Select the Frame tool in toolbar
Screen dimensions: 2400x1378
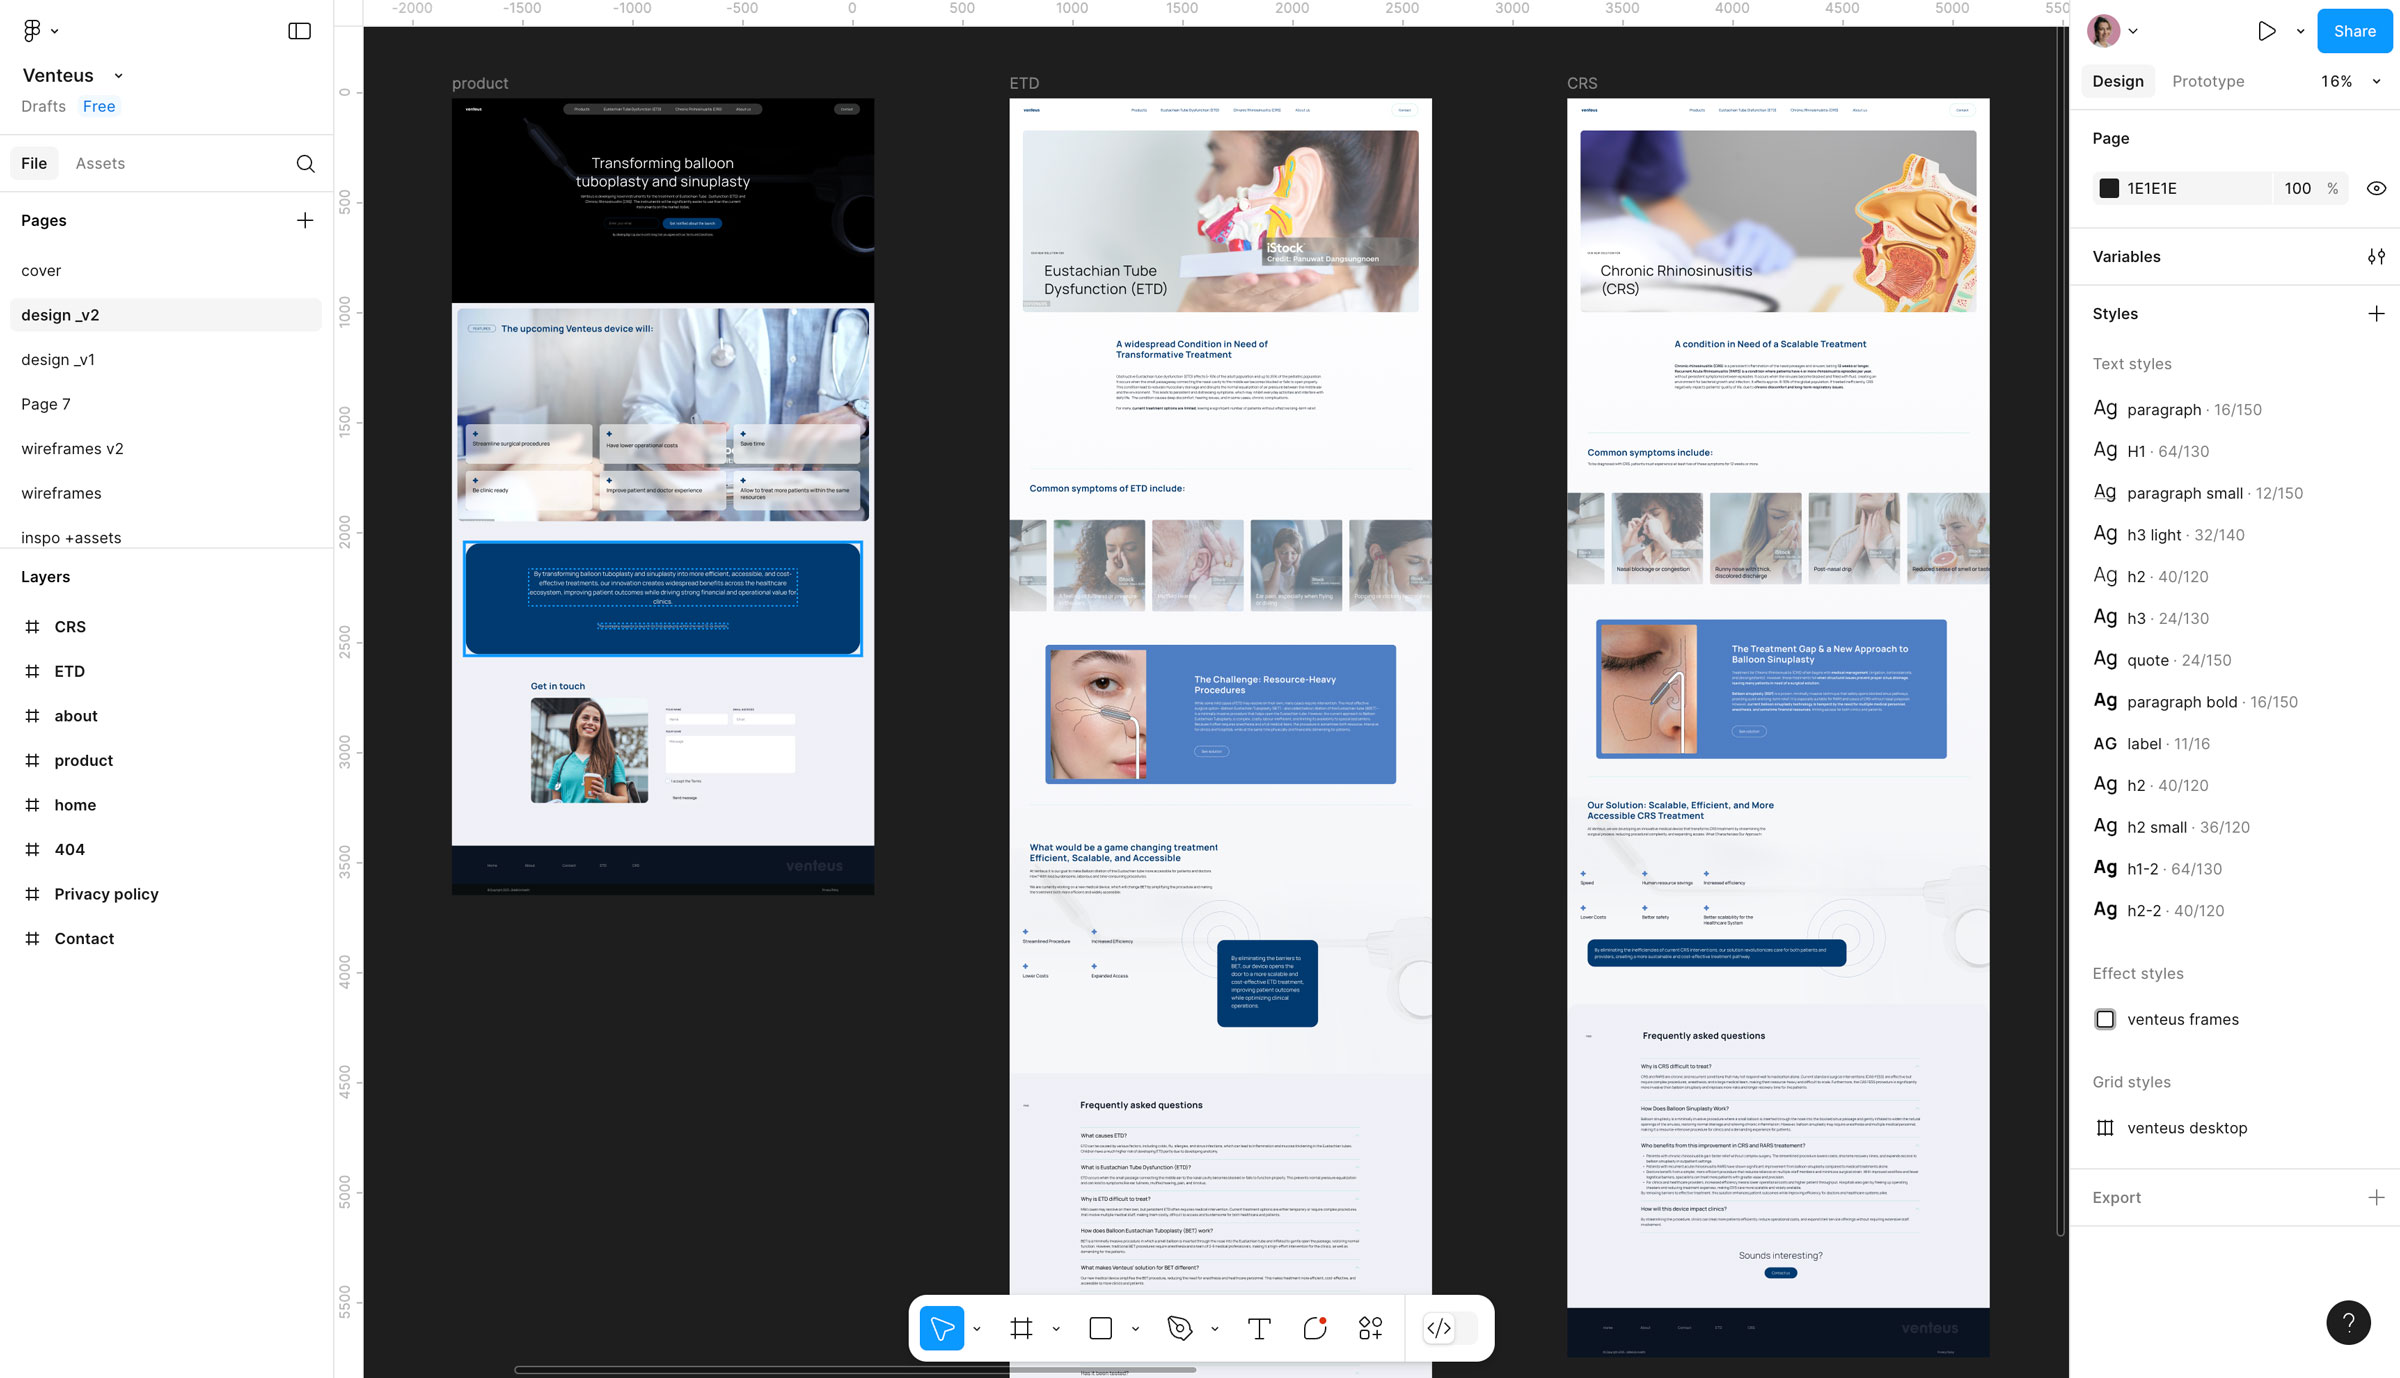tap(1021, 1328)
